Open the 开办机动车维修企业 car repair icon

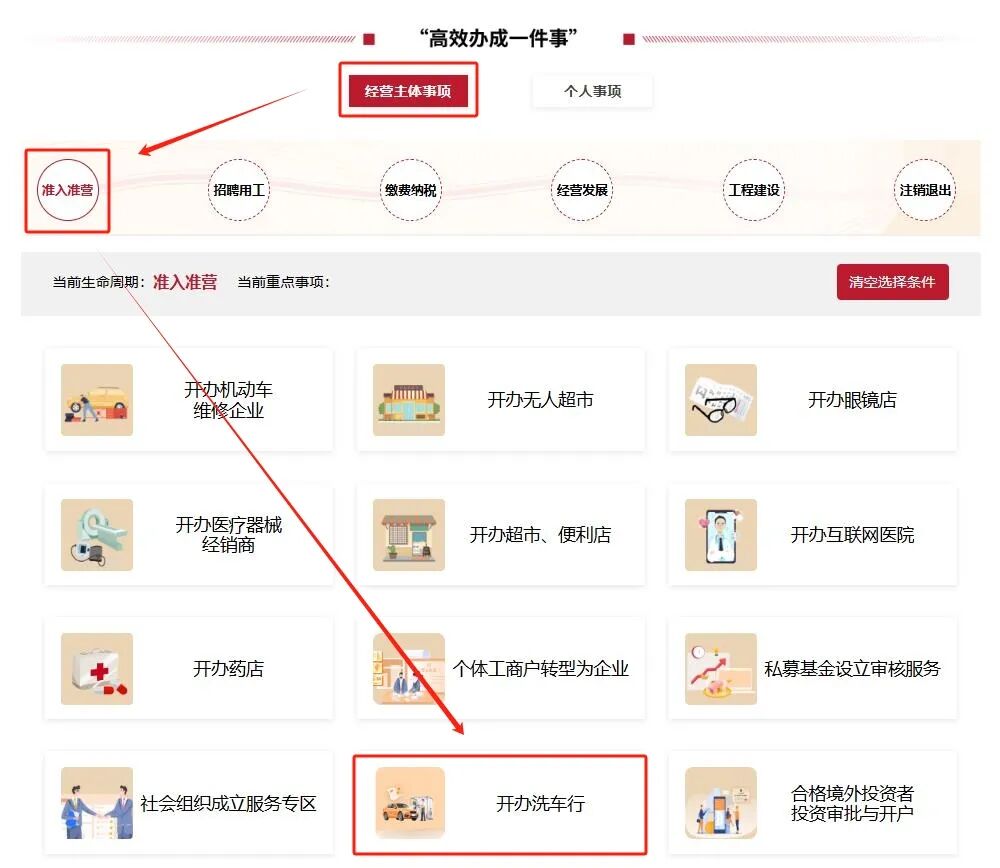click(x=97, y=400)
